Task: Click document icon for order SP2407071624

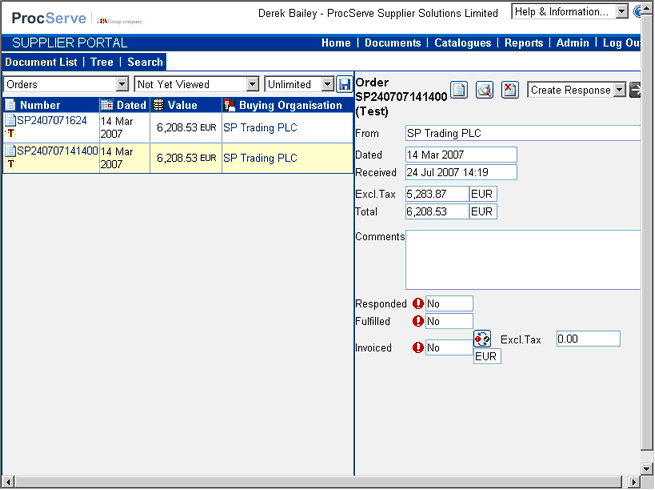Action: pyautogui.click(x=10, y=121)
